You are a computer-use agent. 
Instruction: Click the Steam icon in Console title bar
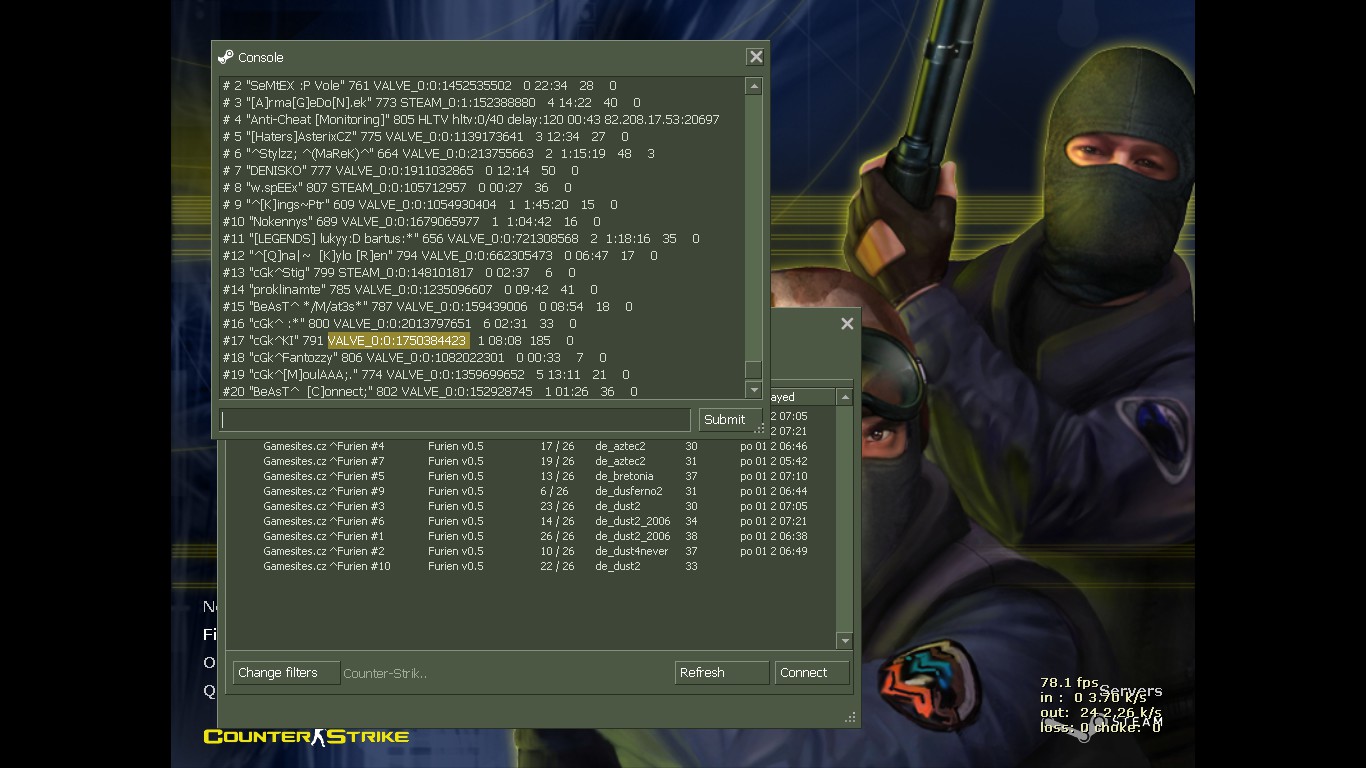225,57
